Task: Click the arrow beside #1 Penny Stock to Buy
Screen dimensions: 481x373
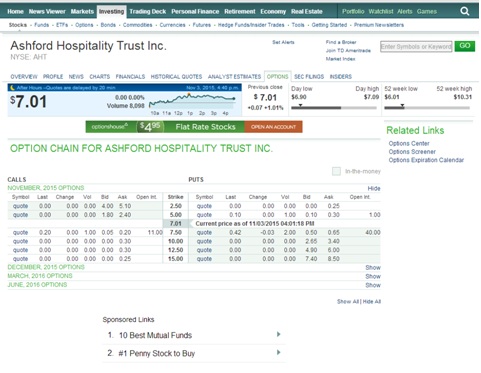Action: 279,352
